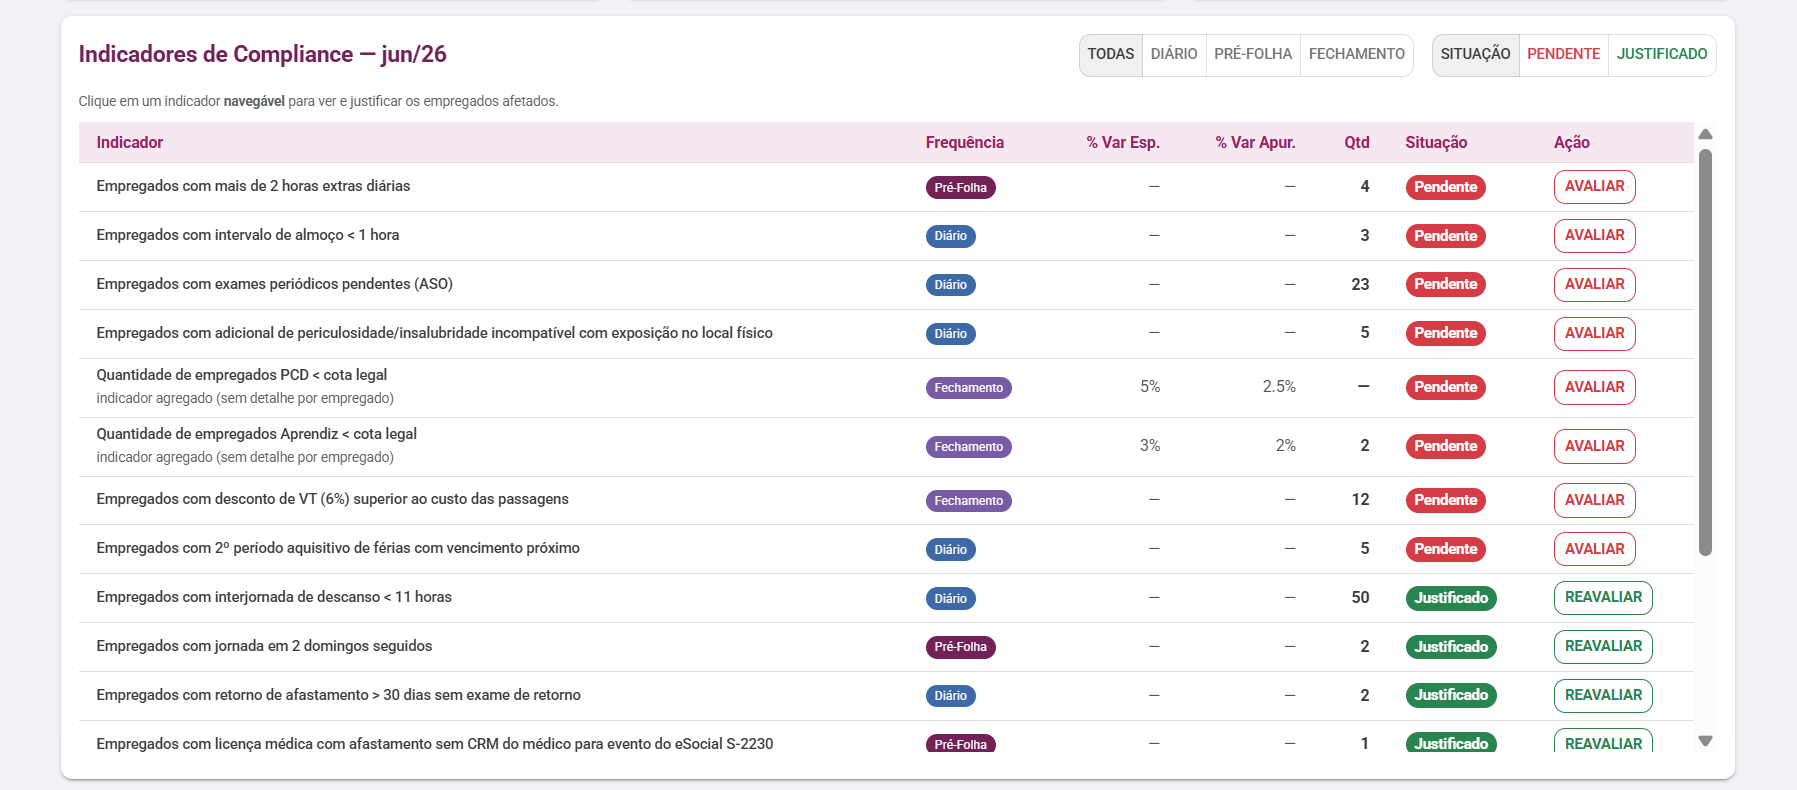Click the Pré-Folha badge on horas extras row
This screenshot has width=1797, height=790.
960,188
